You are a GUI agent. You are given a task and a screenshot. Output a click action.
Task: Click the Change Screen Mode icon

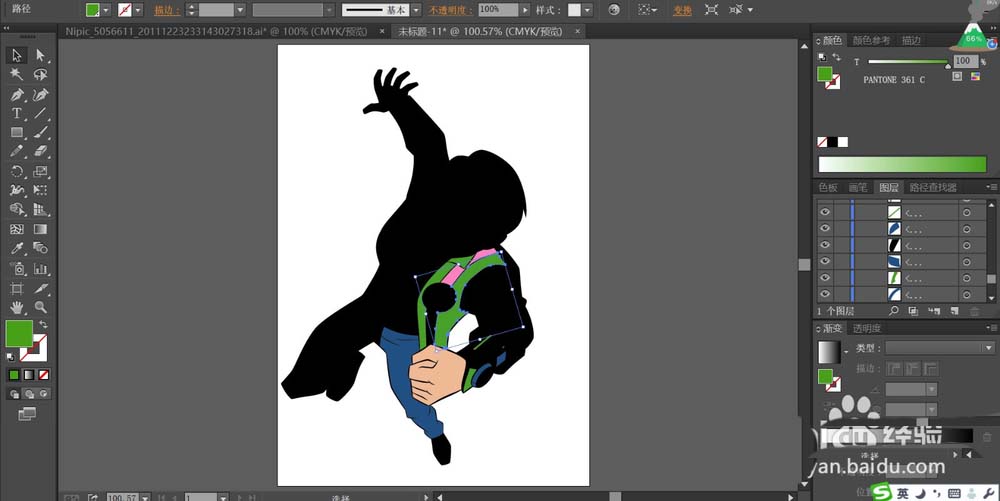point(27,414)
